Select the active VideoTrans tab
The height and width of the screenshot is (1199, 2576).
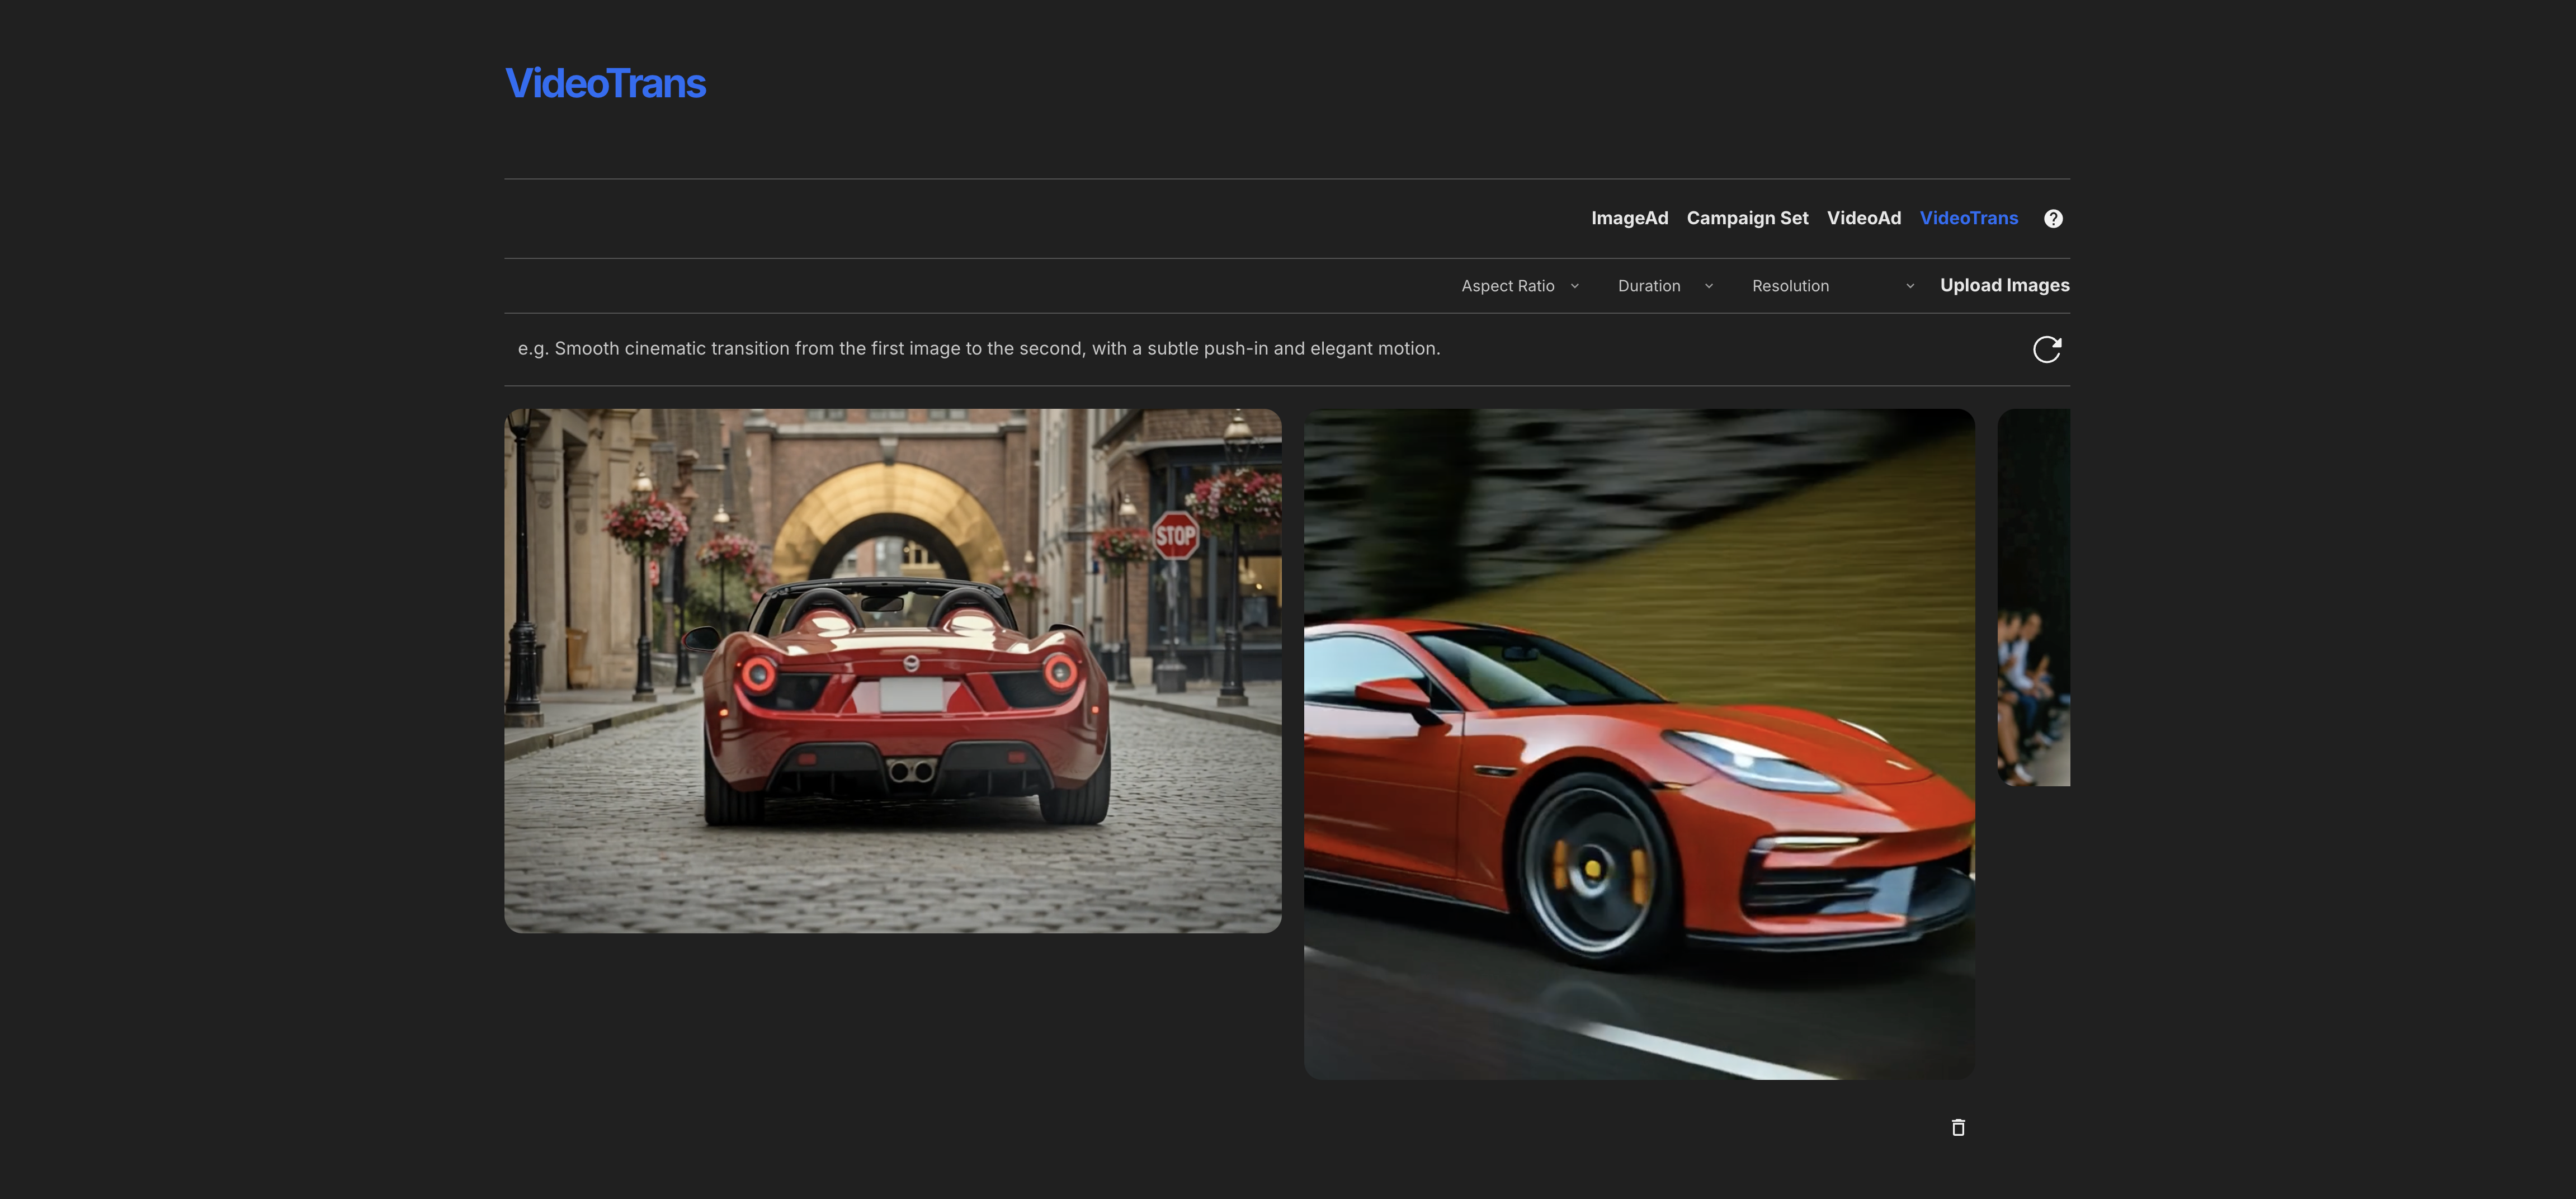click(x=1969, y=217)
